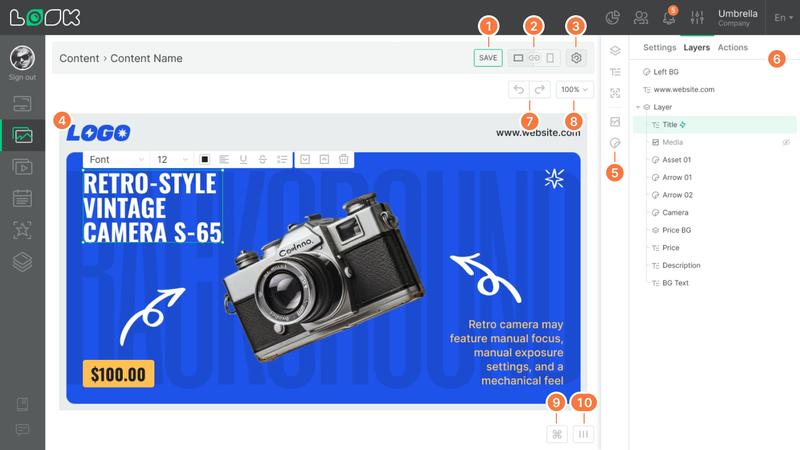800x450 pixels.
Task: Open the image content section in sidebar
Action: coord(22,136)
